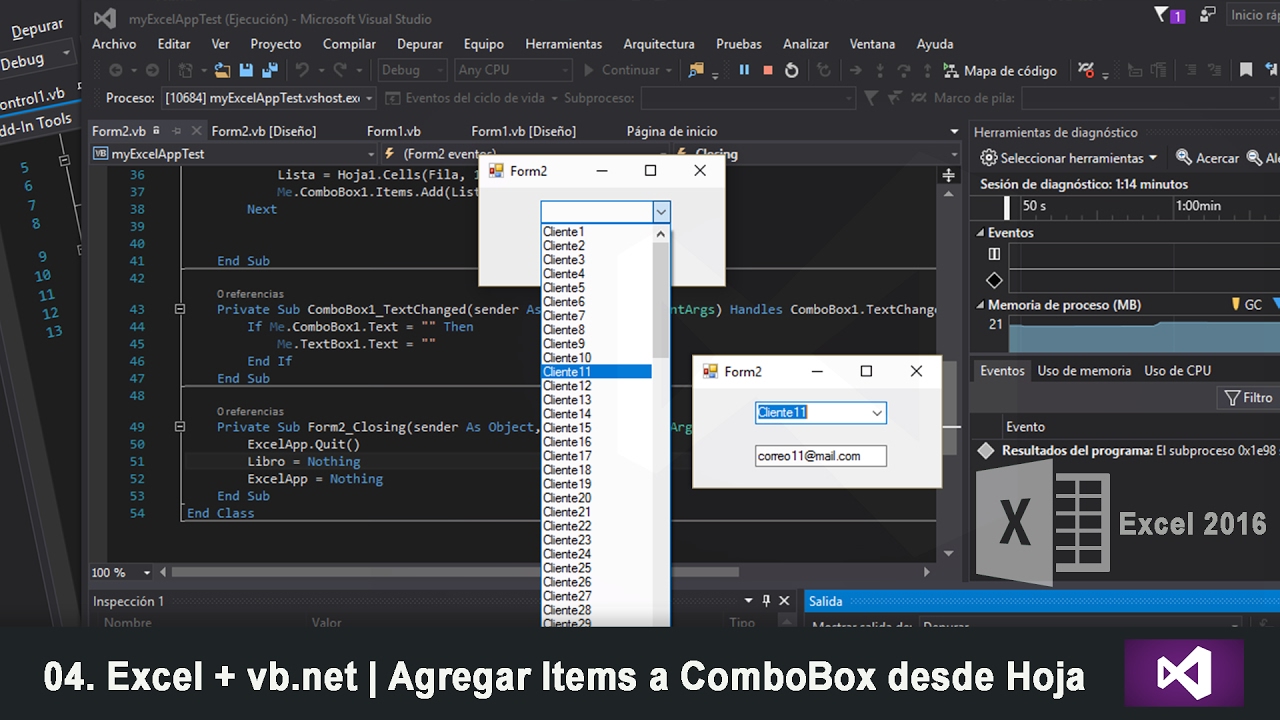Image resolution: width=1280 pixels, height=720 pixels.
Task: Toggle the open ComboBox dropdown arrow in Form2
Action: [660, 211]
